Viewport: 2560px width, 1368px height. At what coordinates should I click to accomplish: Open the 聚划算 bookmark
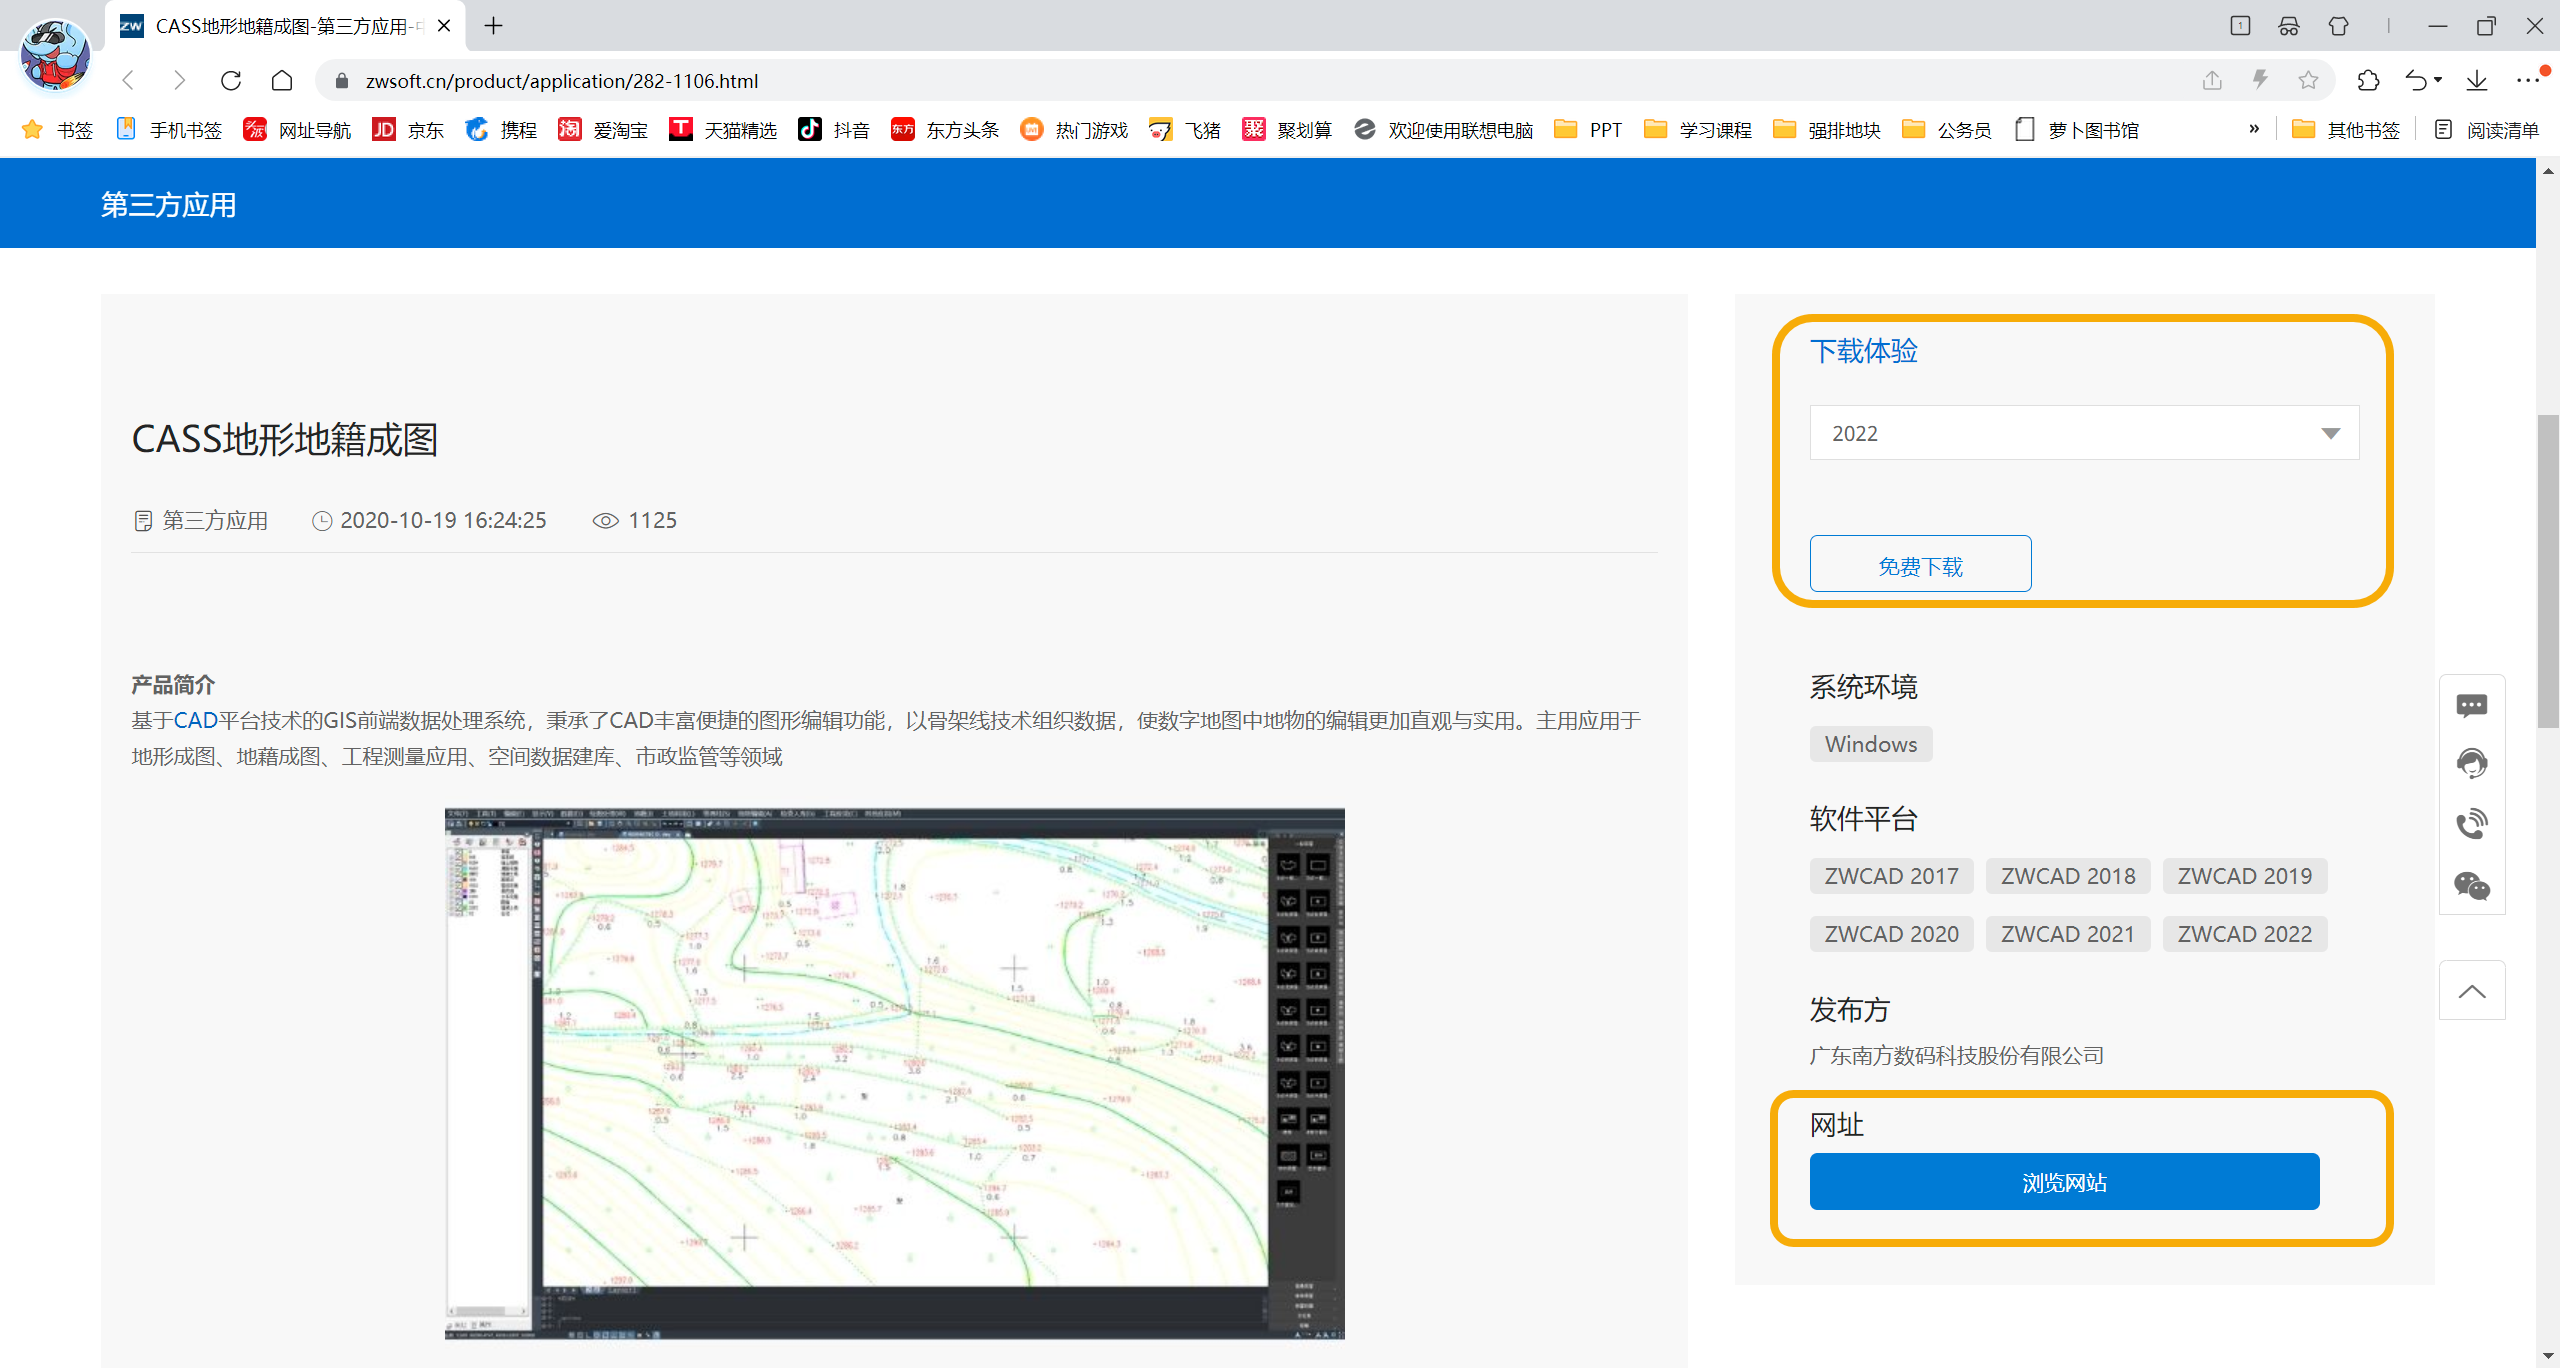tap(1287, 129)
